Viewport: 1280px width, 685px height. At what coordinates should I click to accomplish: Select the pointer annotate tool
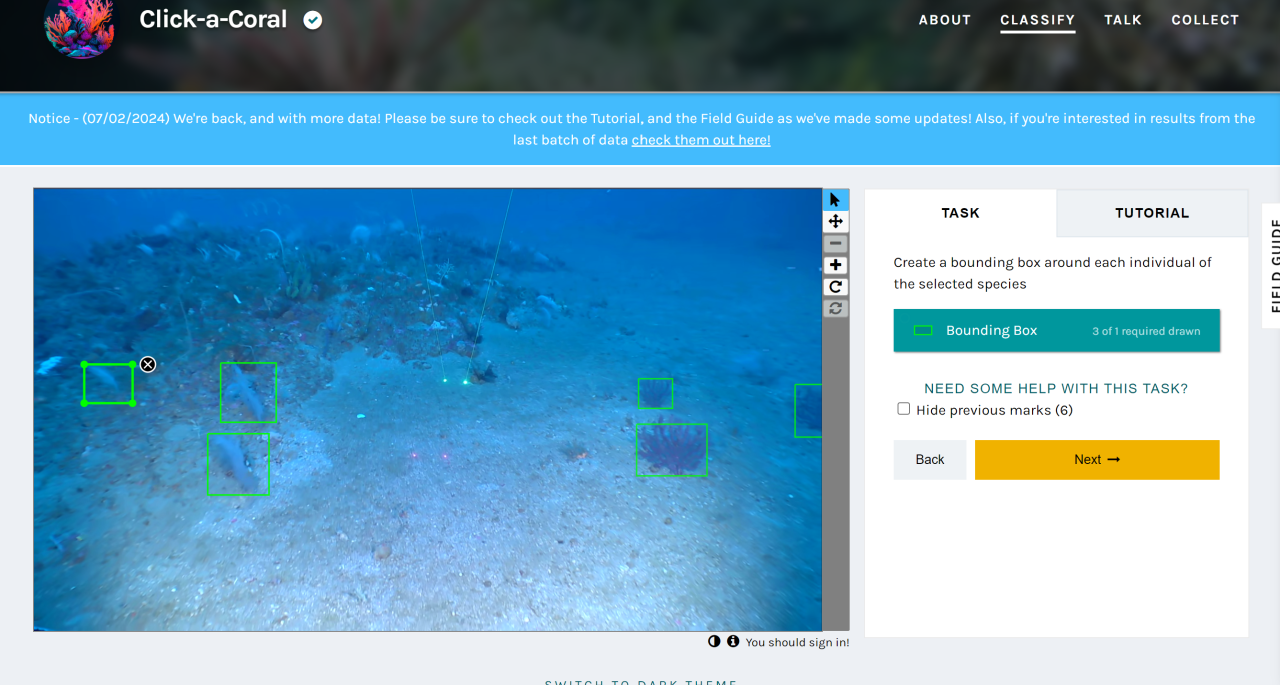coord(835,199)
